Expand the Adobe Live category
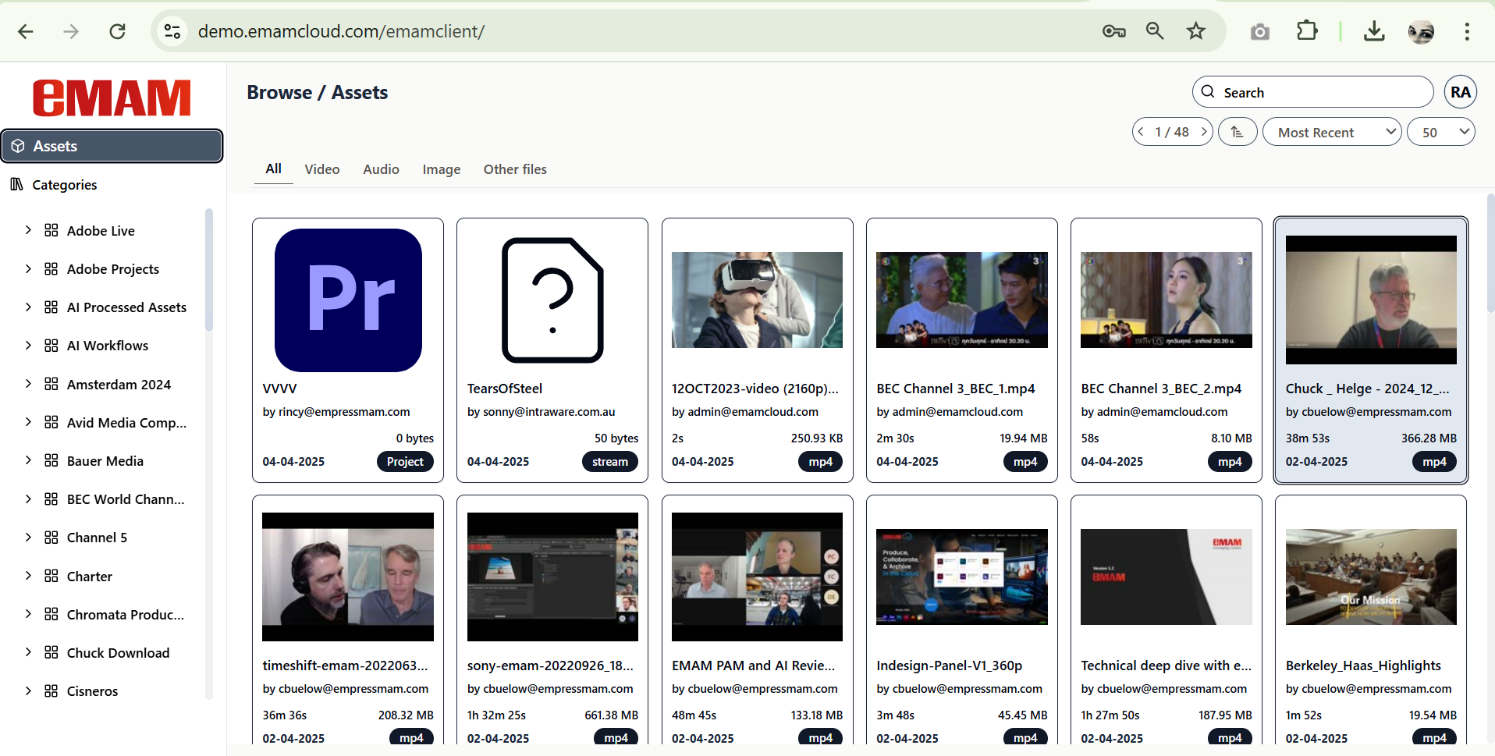 point(28,231)
